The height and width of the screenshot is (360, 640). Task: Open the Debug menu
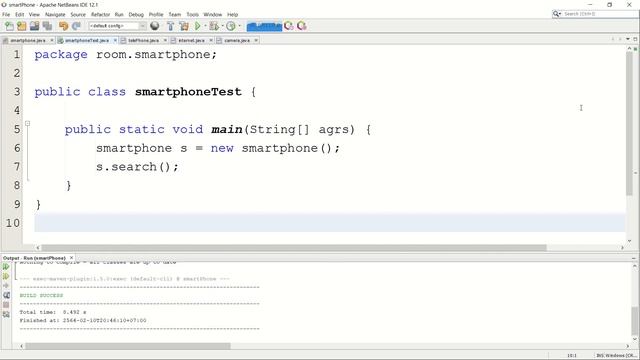point(136,14)
